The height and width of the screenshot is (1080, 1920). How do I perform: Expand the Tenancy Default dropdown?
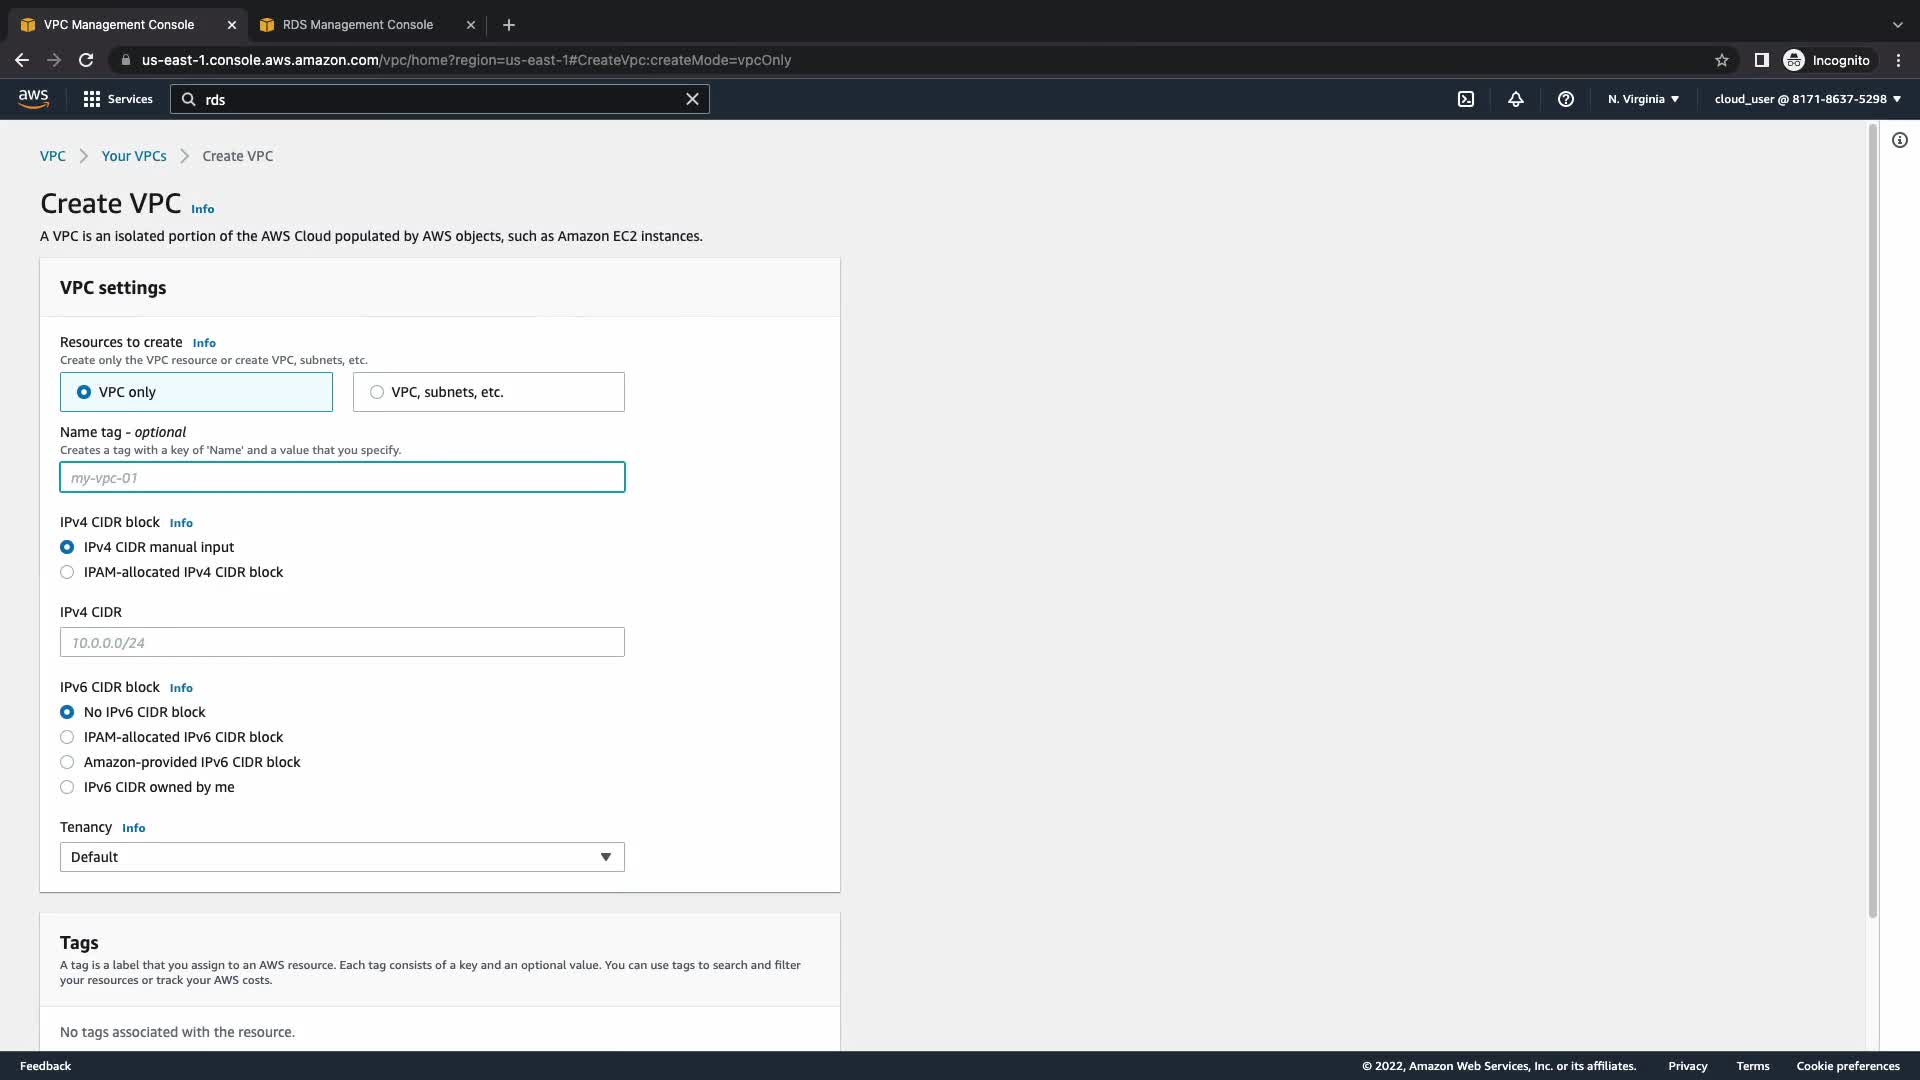342,857
